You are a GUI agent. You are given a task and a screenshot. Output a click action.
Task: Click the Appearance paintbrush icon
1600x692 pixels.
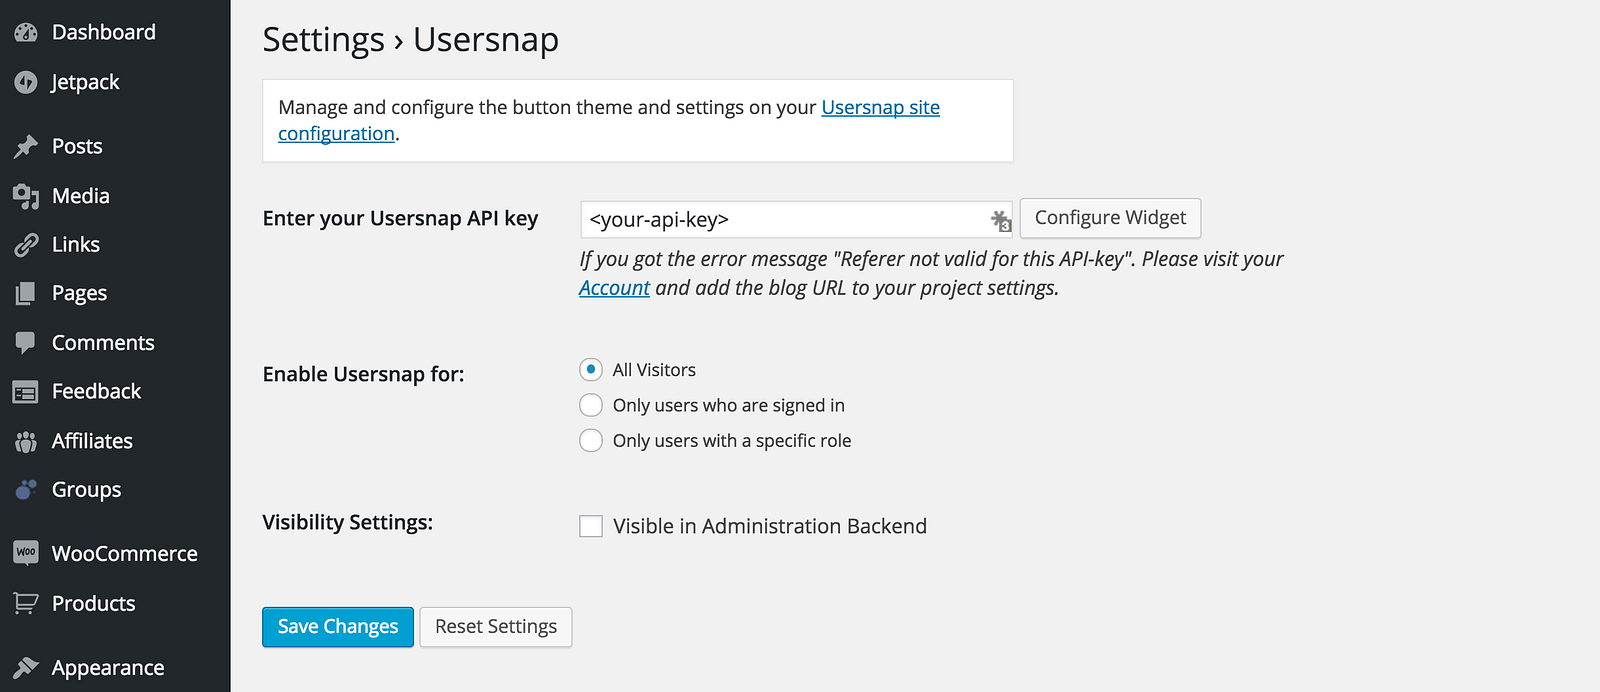pyautogui.click(x=26, y=667)
